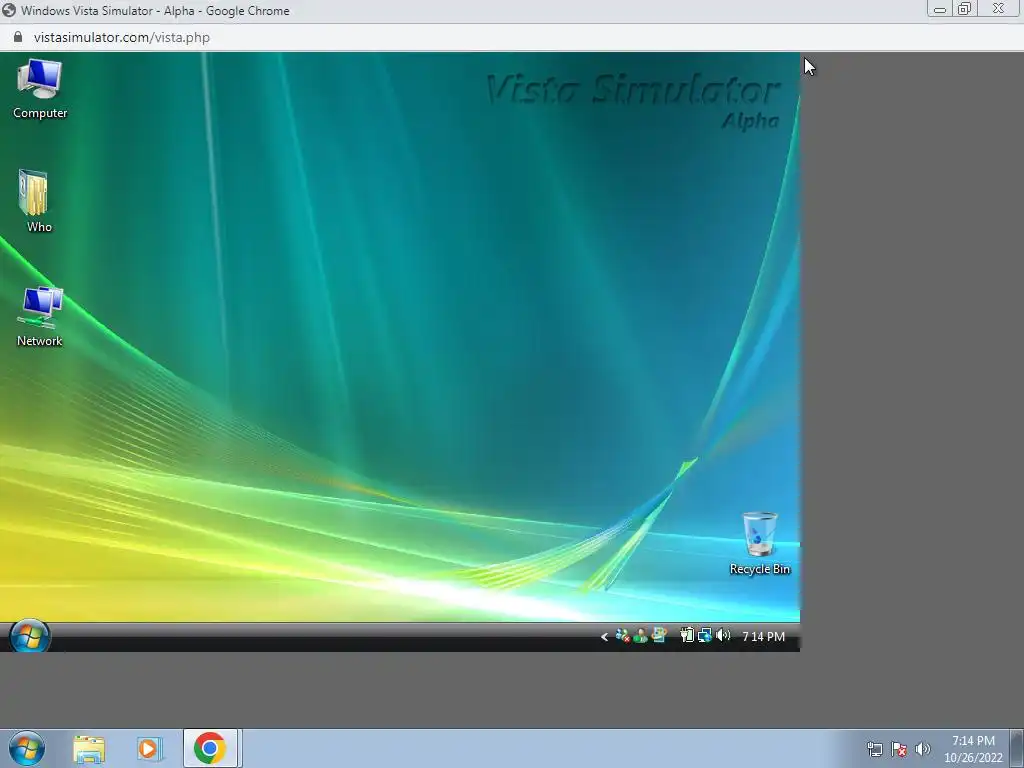Click the host network connection tray icon
This screenshot has height=768, width=1024.
point(874,749)
